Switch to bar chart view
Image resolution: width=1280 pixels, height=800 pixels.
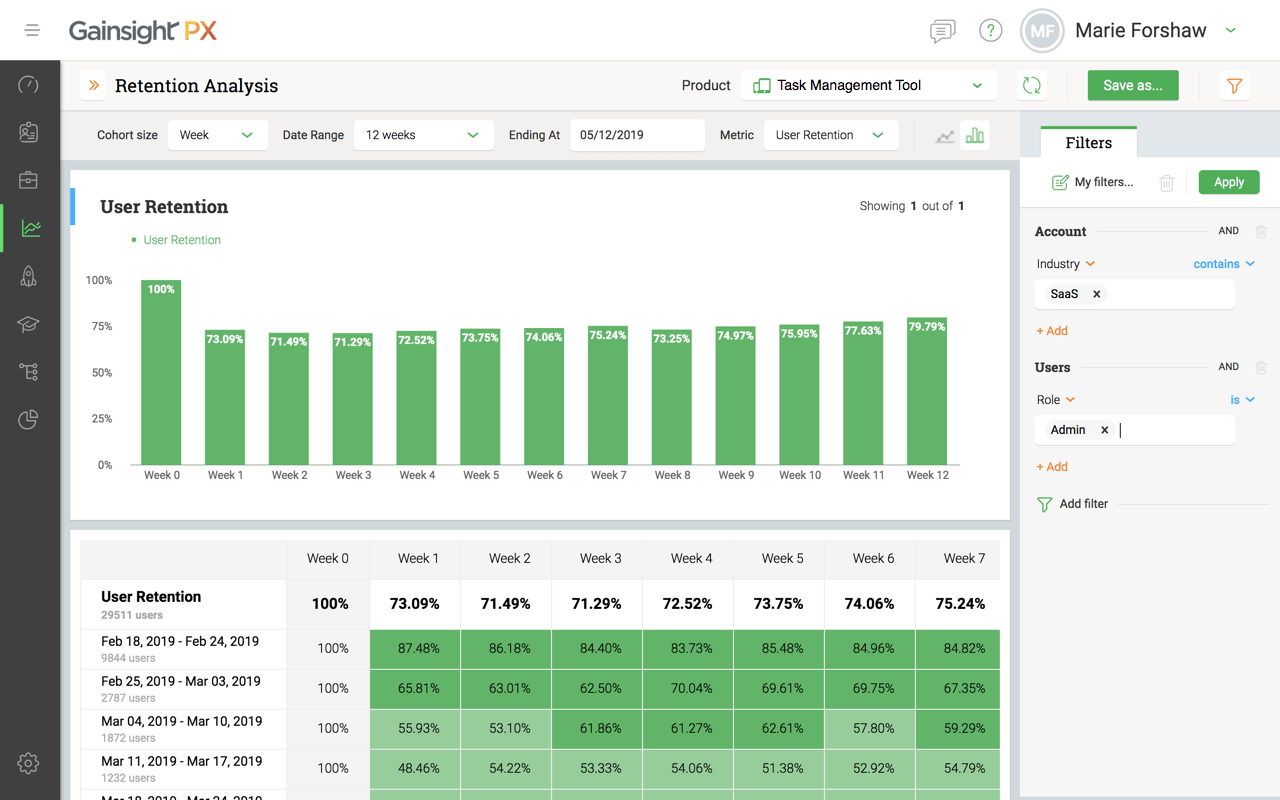point(974,135)
